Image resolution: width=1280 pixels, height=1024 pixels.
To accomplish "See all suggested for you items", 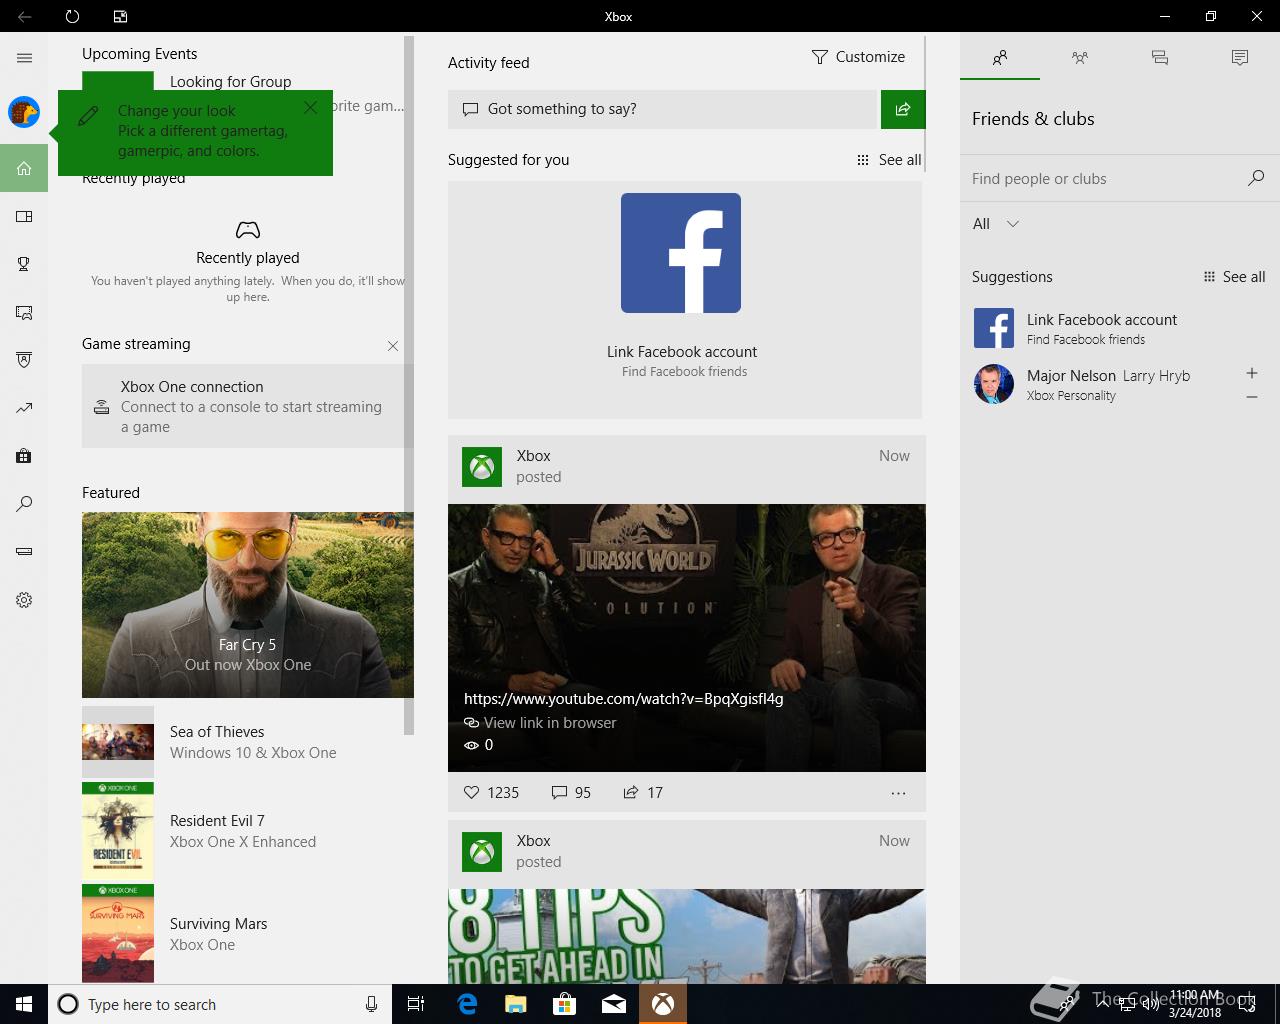I will [889, 160].
